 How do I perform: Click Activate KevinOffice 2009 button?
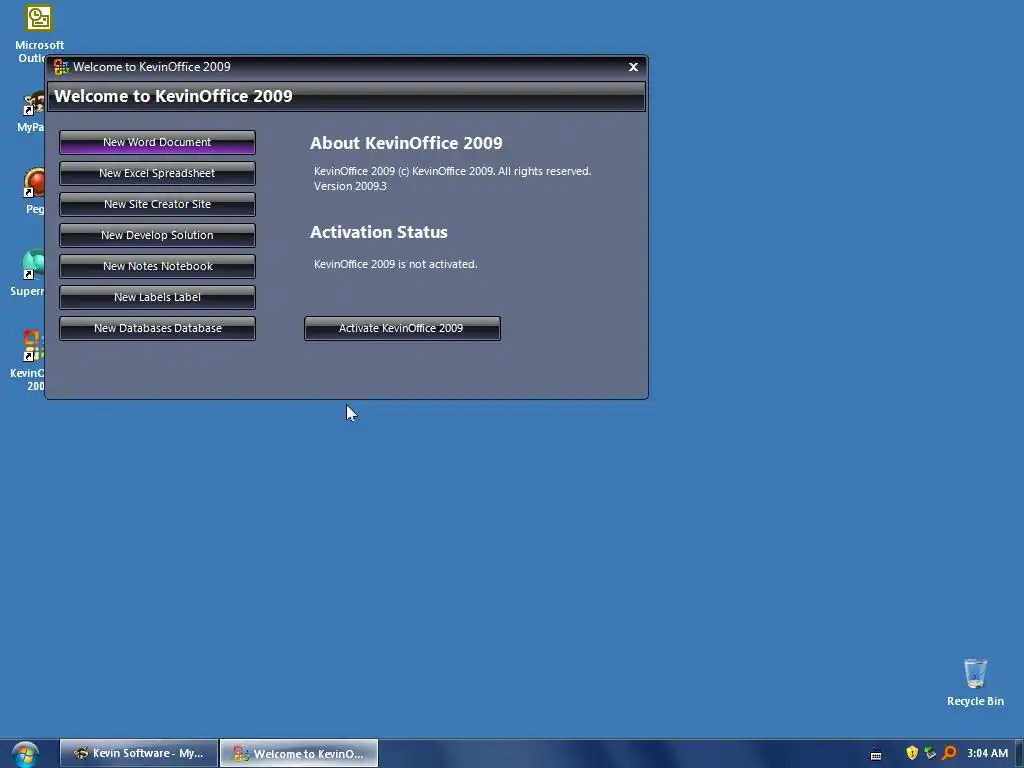coord(402,328)
